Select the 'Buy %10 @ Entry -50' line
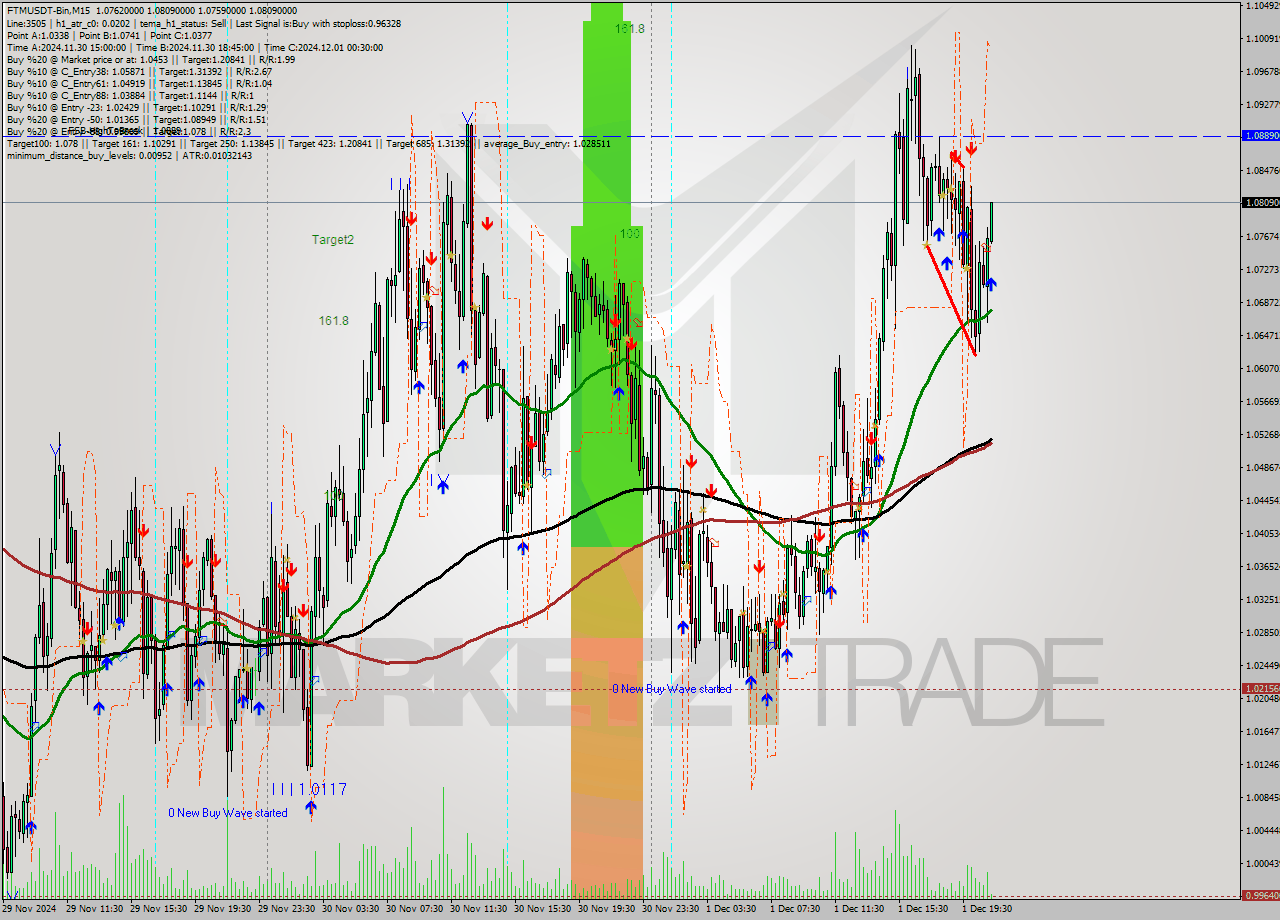1280x920 pixels. coord(136,119)
